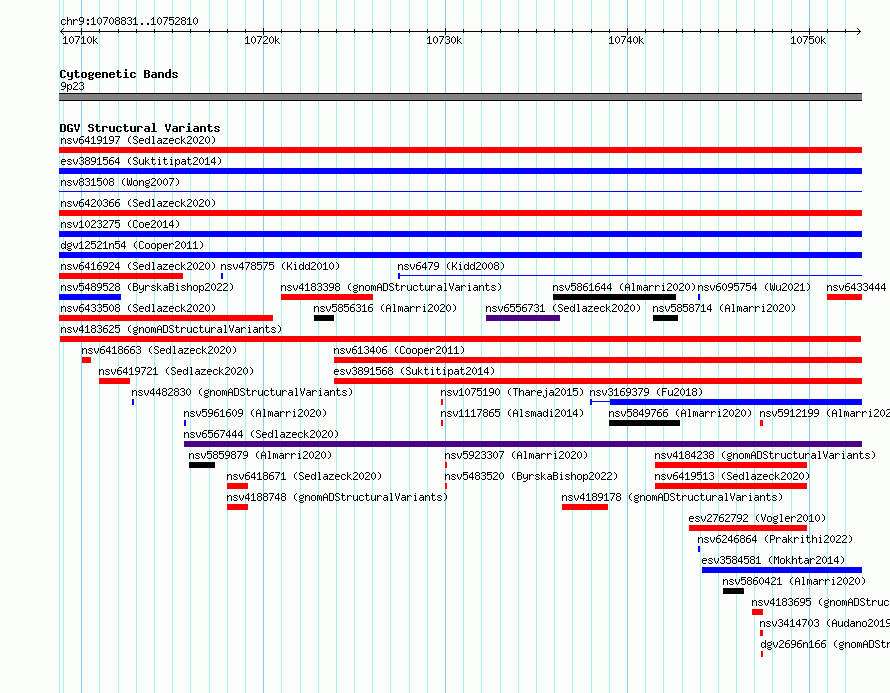Click the nsv3414703 (Audano2019) label

824,623
